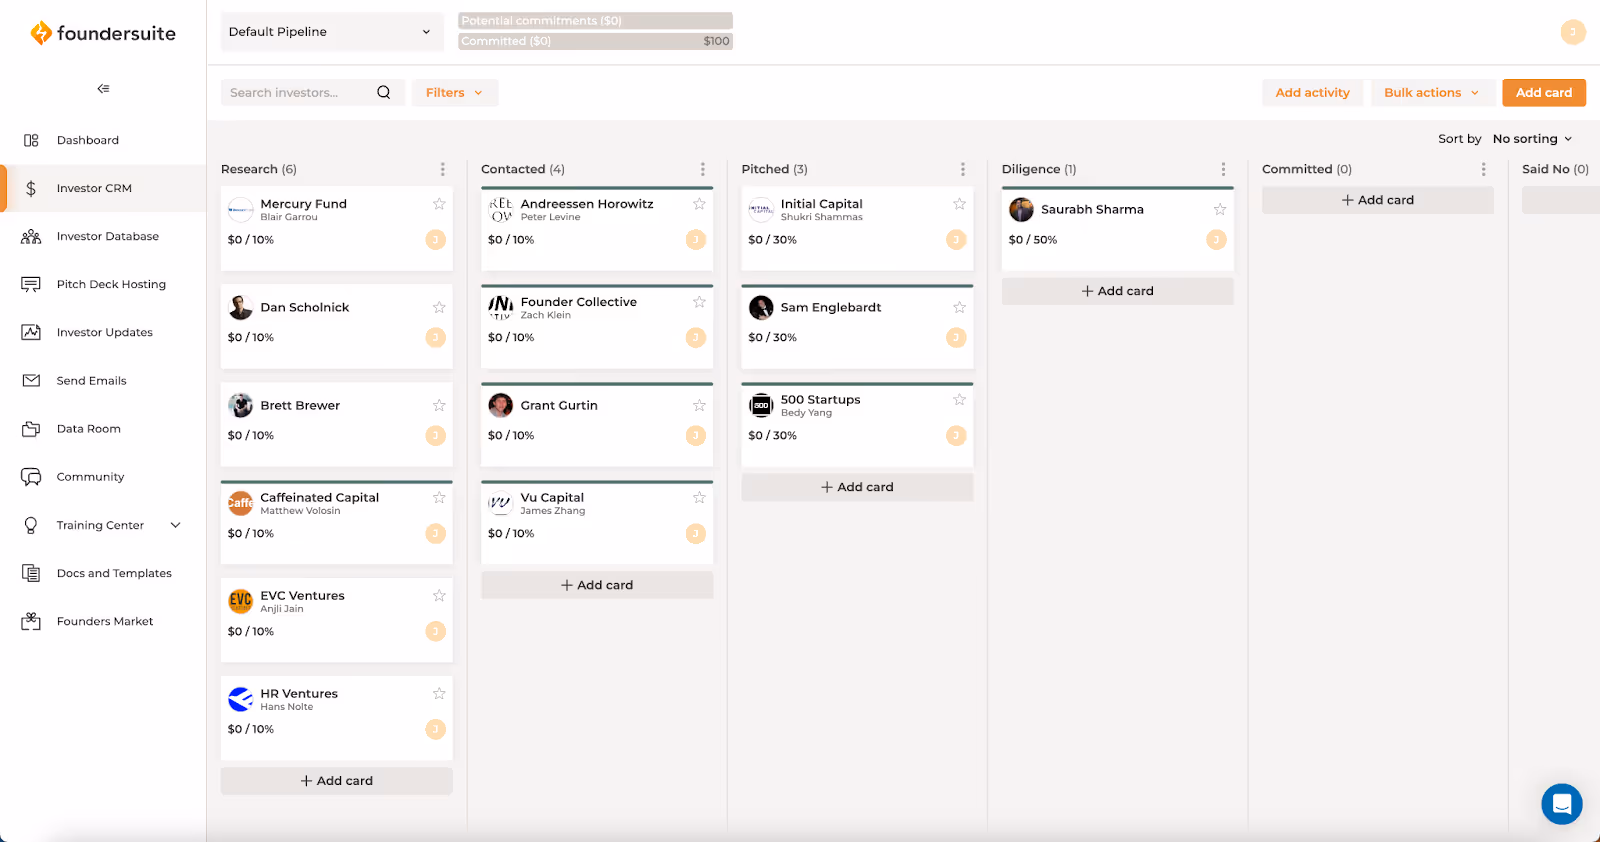Viewport: 1600px width, 842px height.
Task: Click the Data Room folder icon
Action: 31,429
